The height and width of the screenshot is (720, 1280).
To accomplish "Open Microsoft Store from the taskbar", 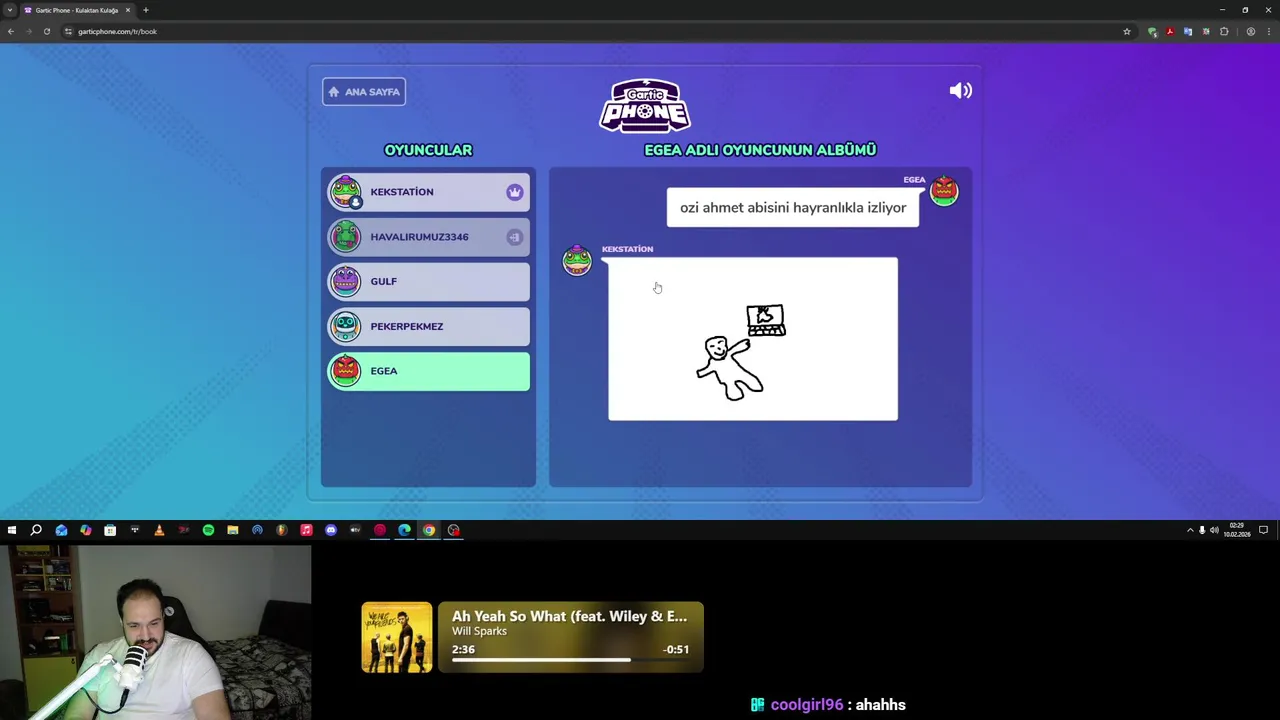I will (110, 530).
